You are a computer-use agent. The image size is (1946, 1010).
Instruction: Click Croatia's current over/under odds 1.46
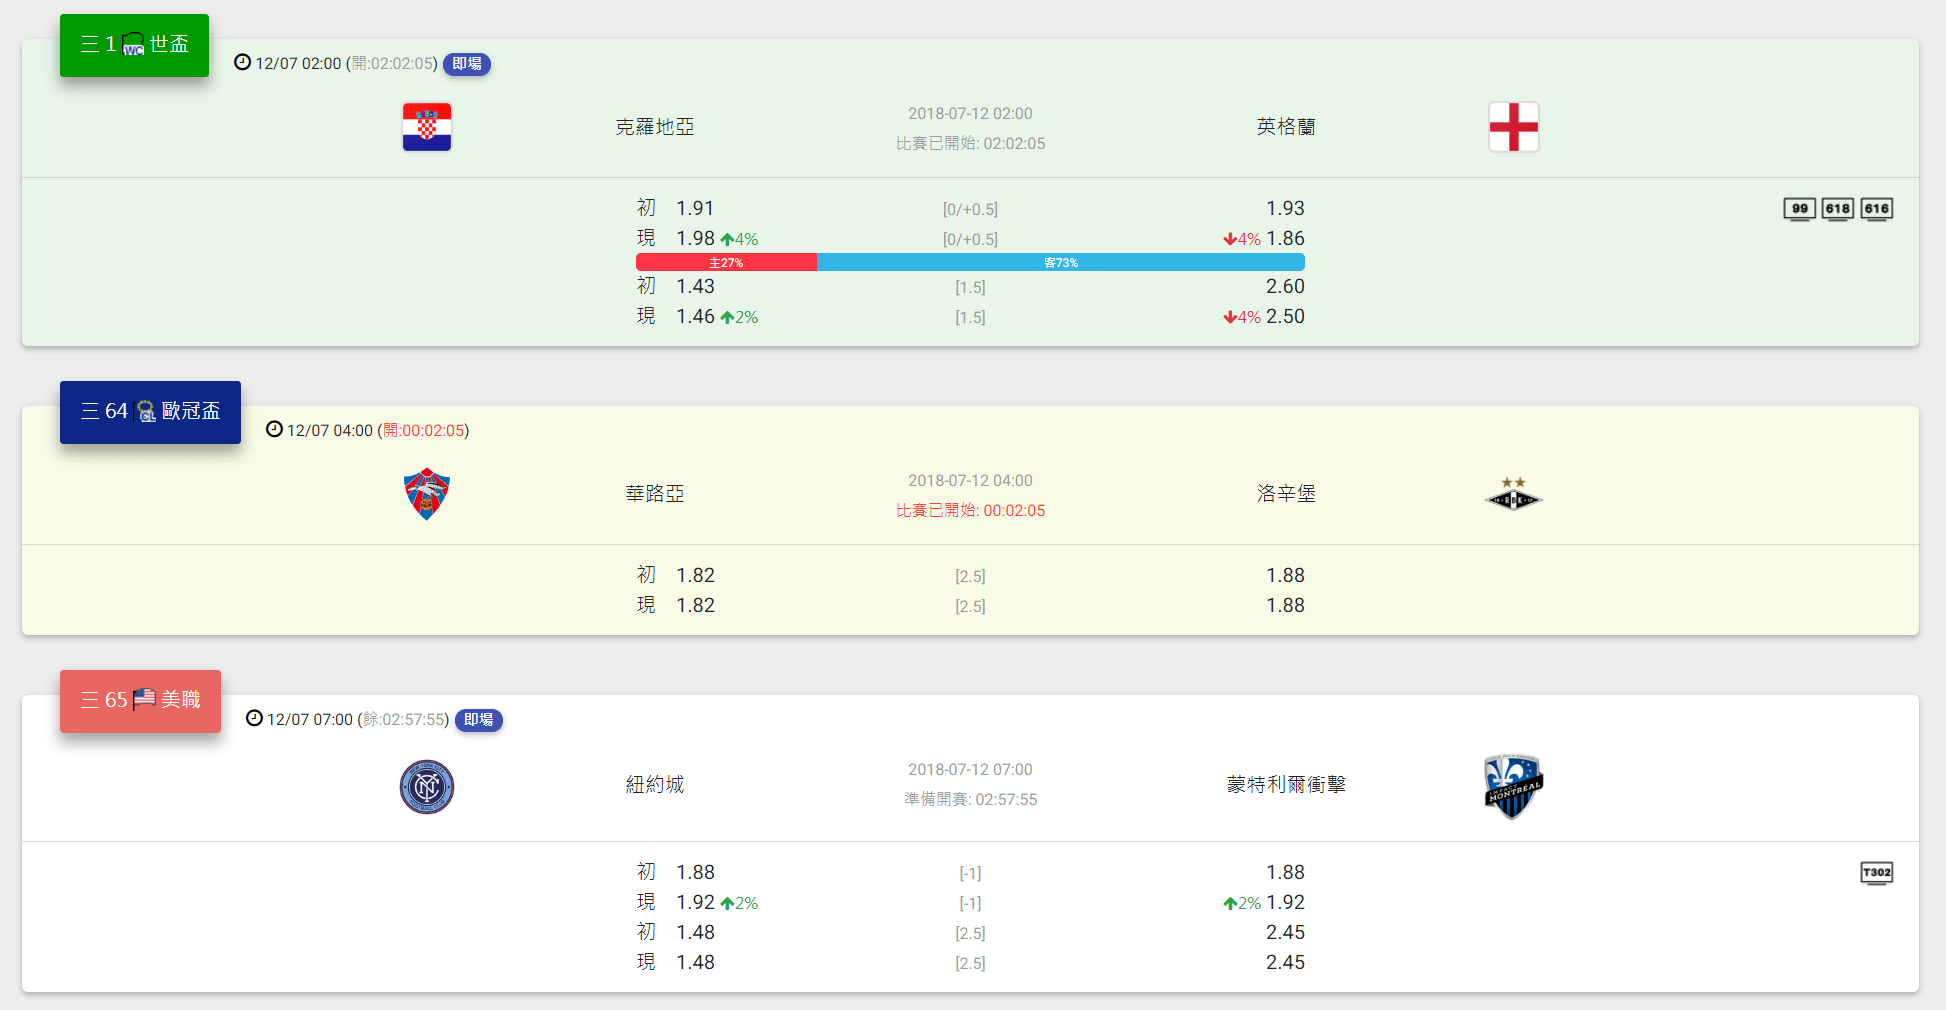(695, 317)
